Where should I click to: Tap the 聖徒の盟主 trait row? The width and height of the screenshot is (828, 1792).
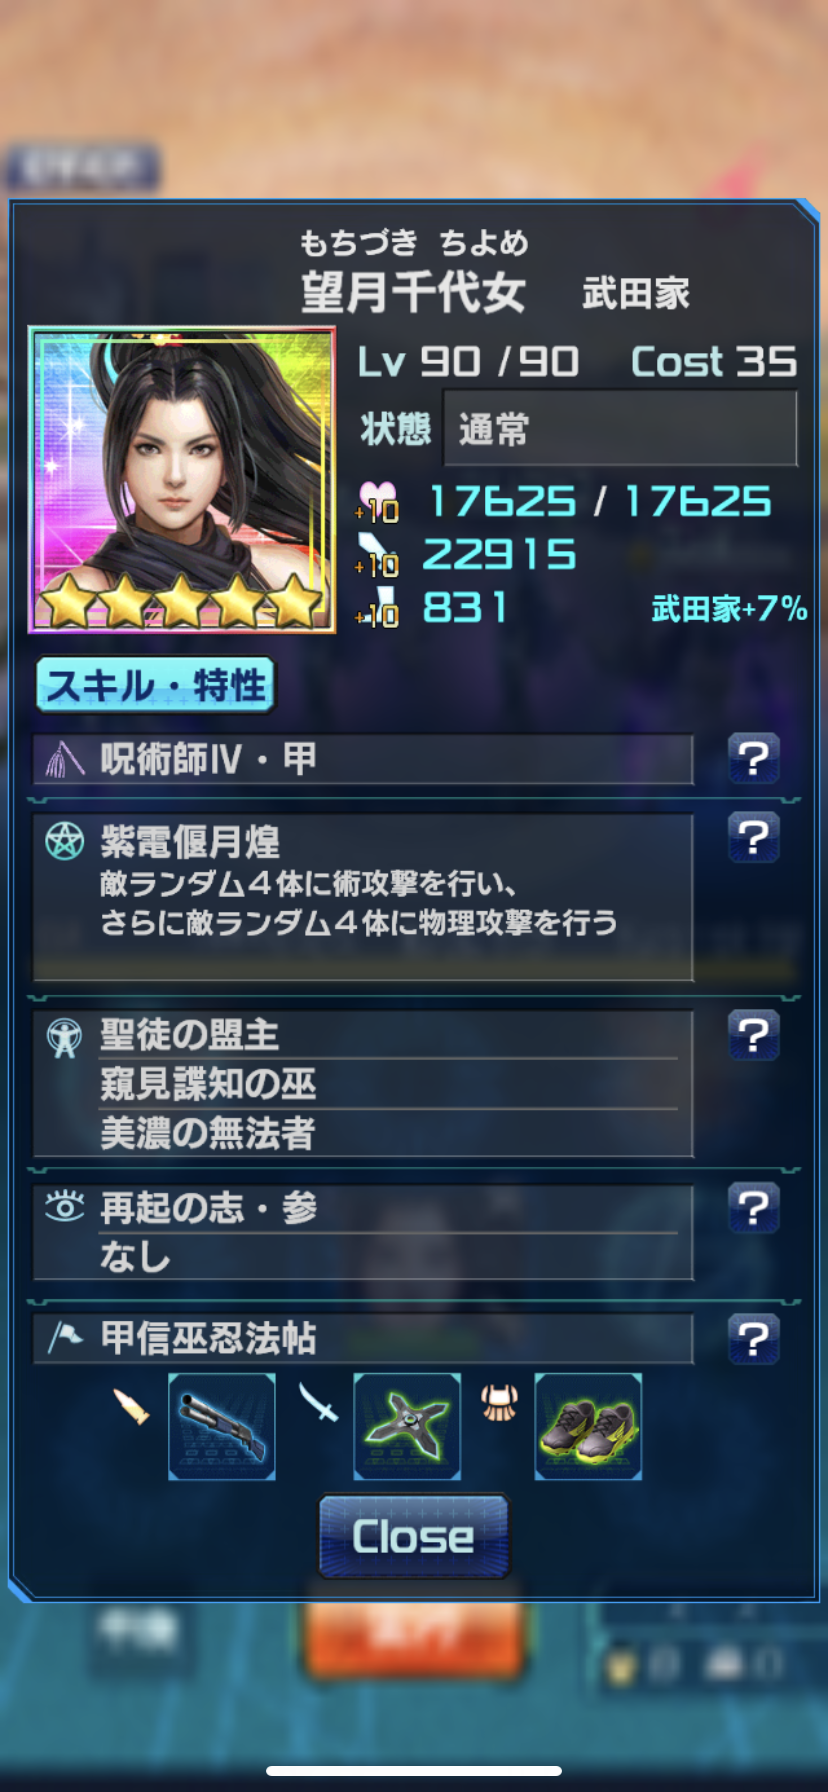coord(388,1035)
